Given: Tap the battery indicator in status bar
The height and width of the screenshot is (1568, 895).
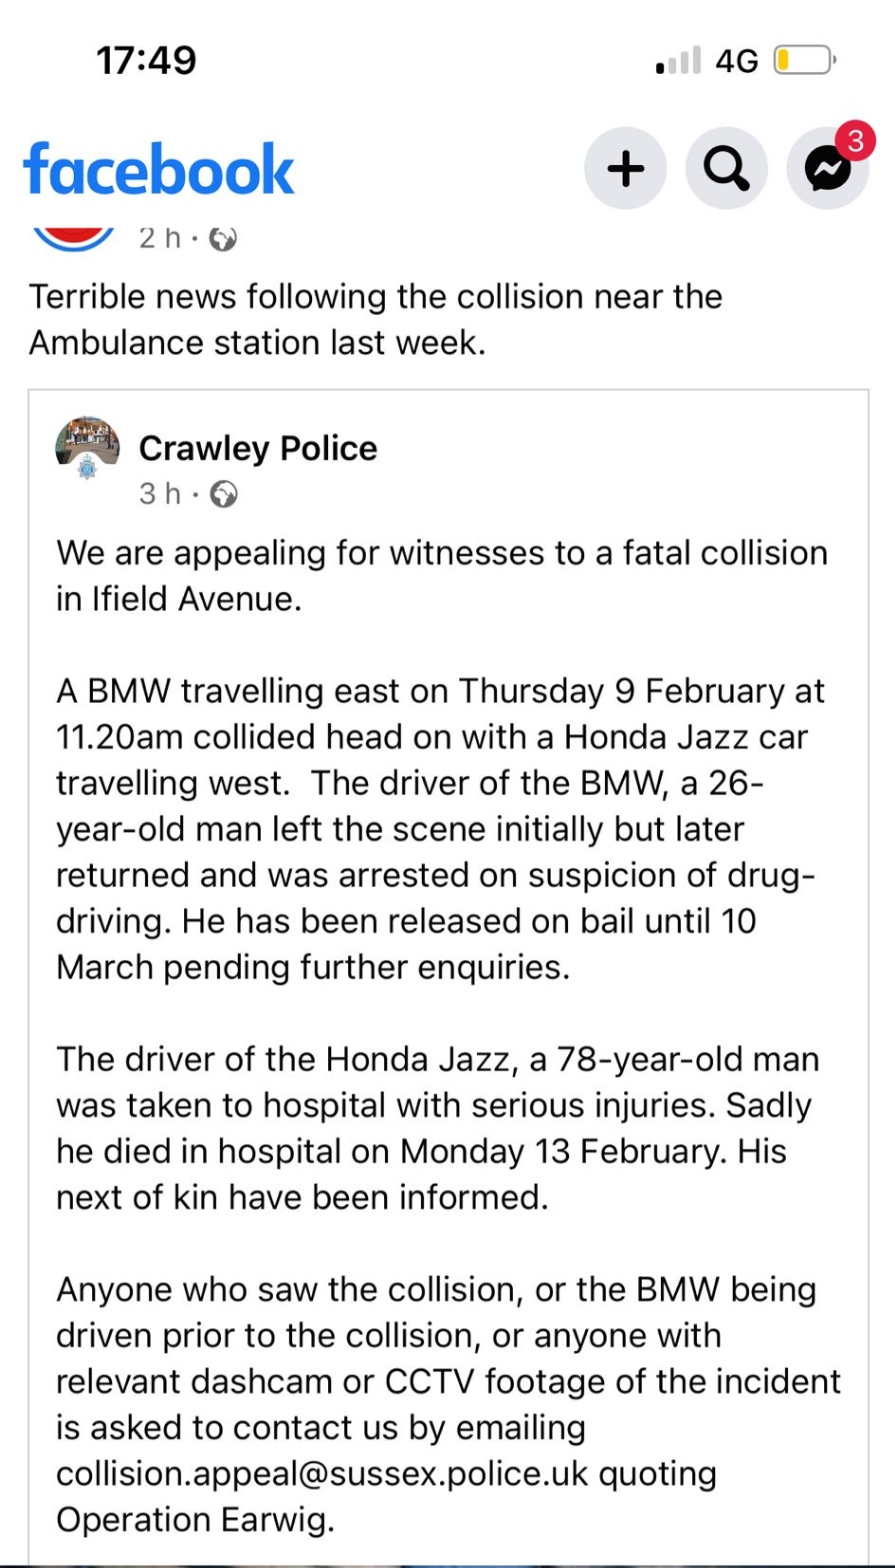Looking at the screenshot, I should [803, 62].
